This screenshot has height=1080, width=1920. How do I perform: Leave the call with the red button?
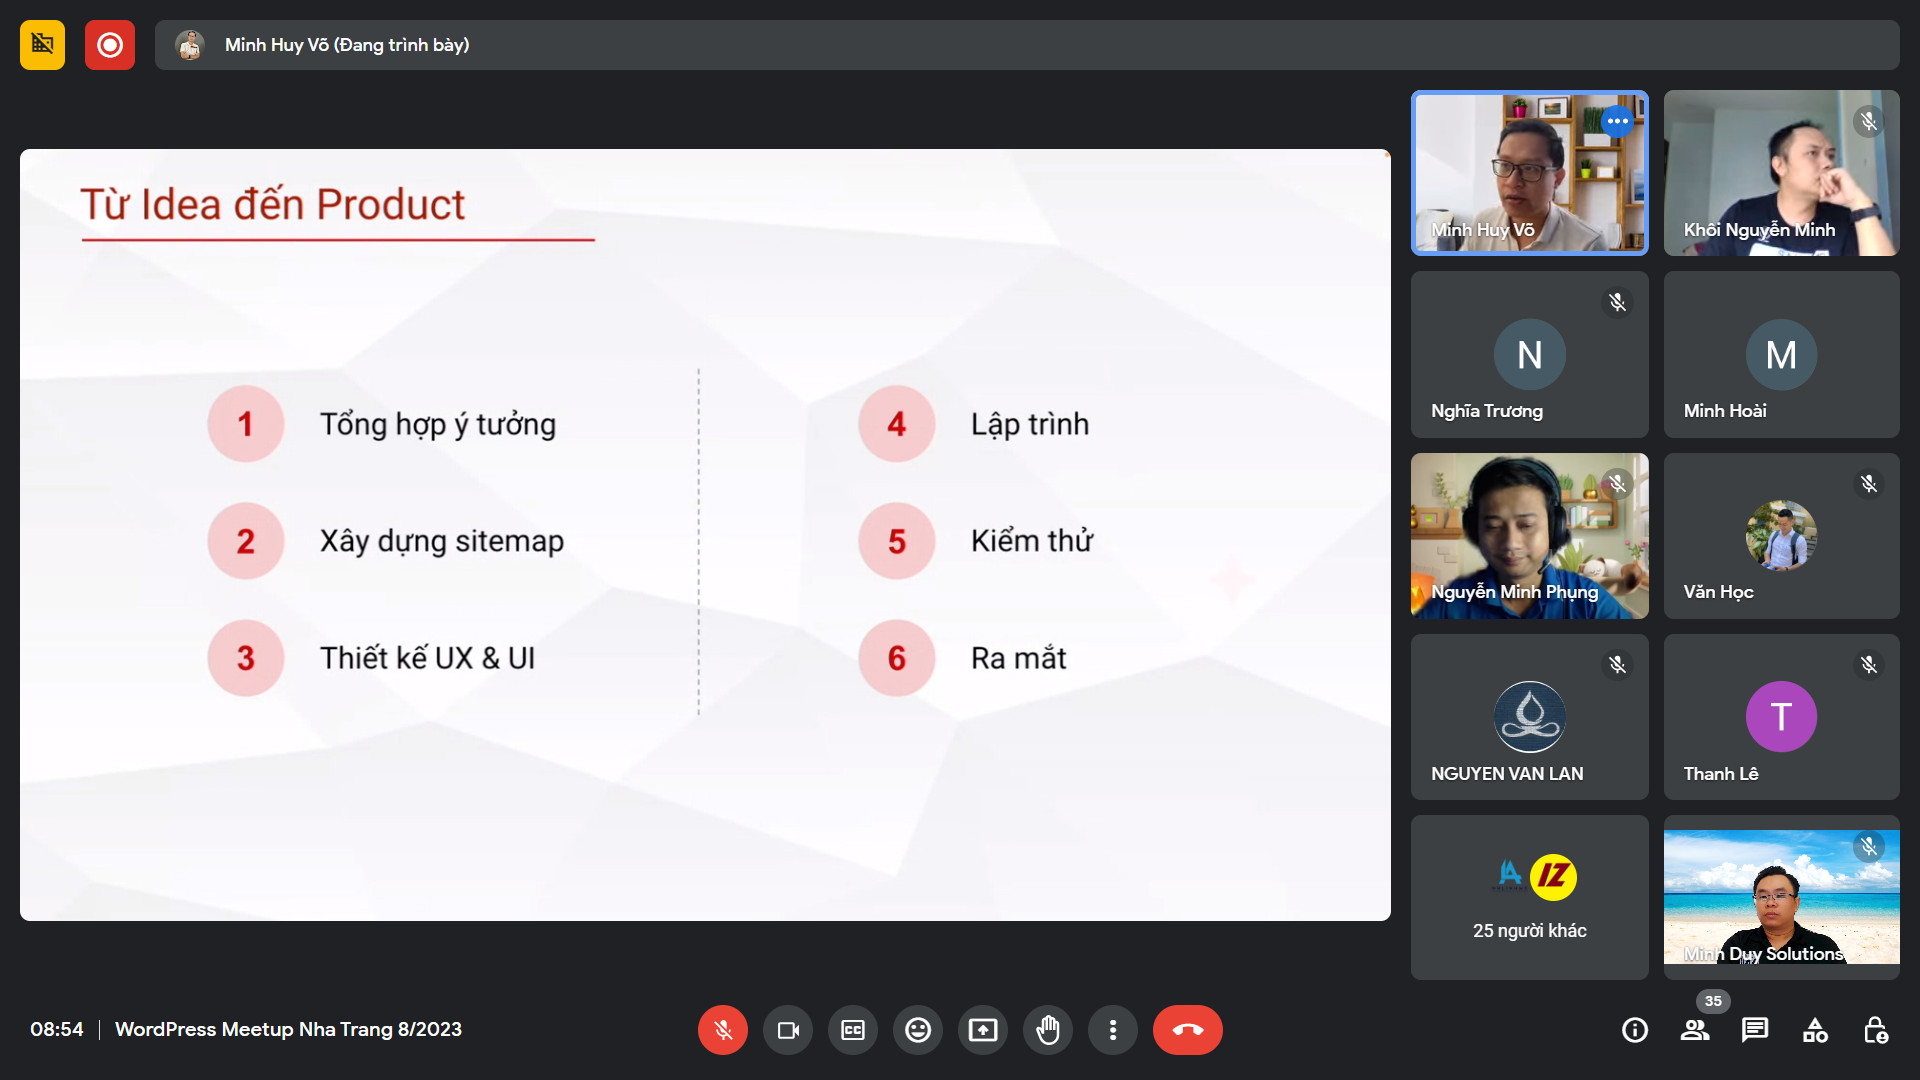(1187, 1030)
